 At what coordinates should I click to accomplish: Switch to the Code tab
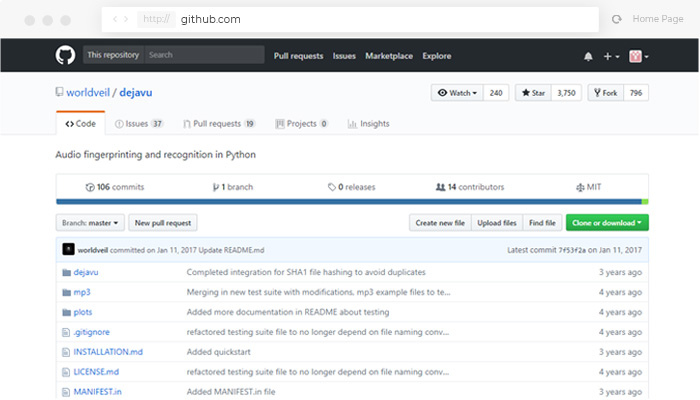click(81, 124)
